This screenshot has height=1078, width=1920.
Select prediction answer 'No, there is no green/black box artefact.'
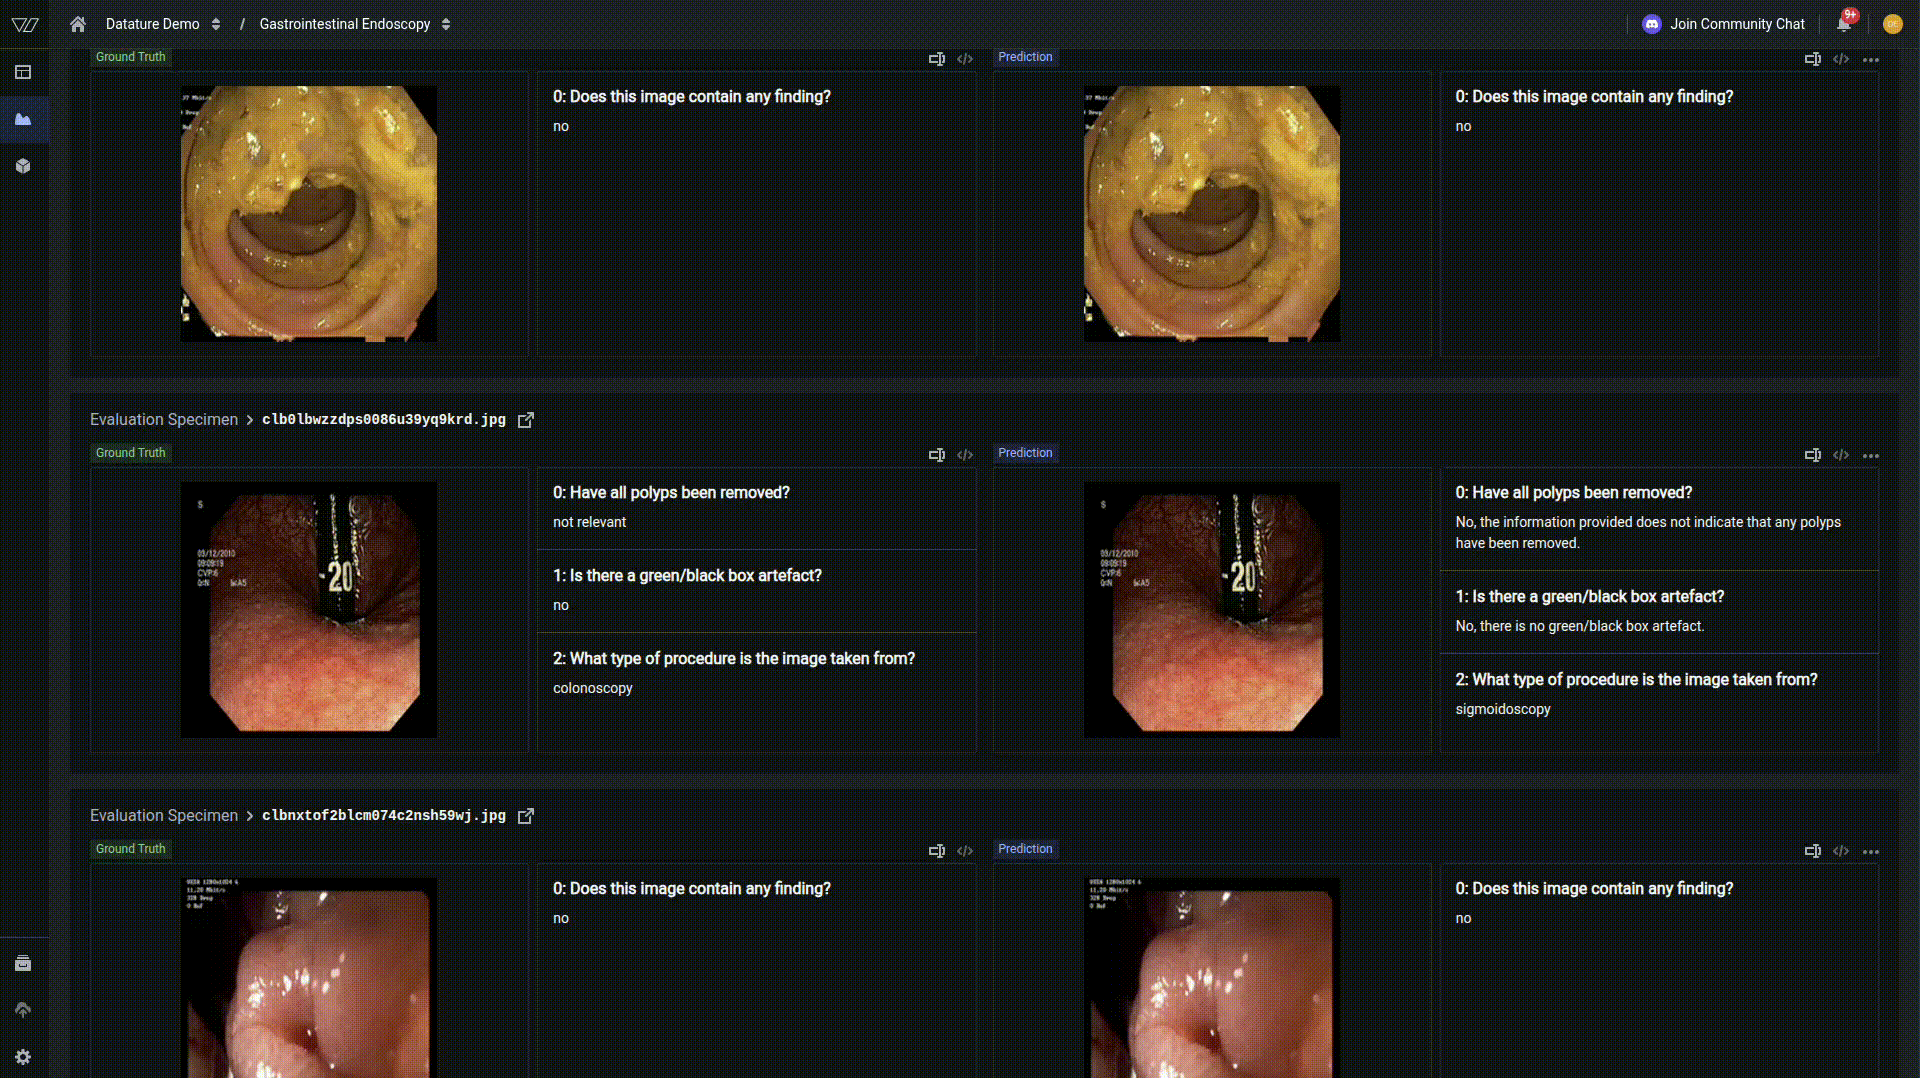point(1580,627)
